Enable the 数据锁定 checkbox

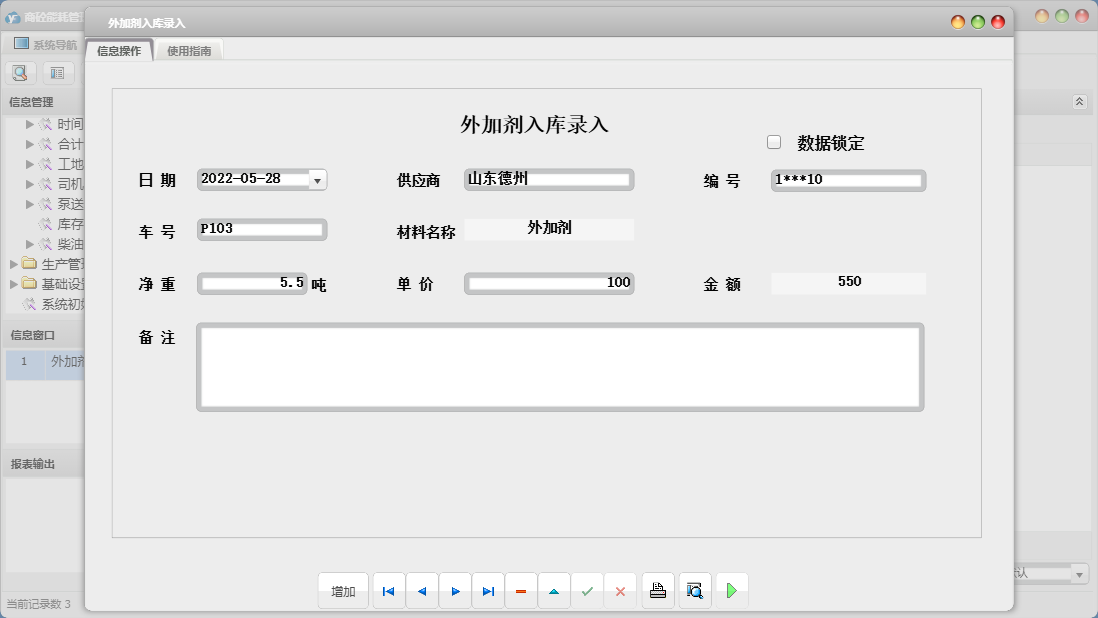(773, 141)
